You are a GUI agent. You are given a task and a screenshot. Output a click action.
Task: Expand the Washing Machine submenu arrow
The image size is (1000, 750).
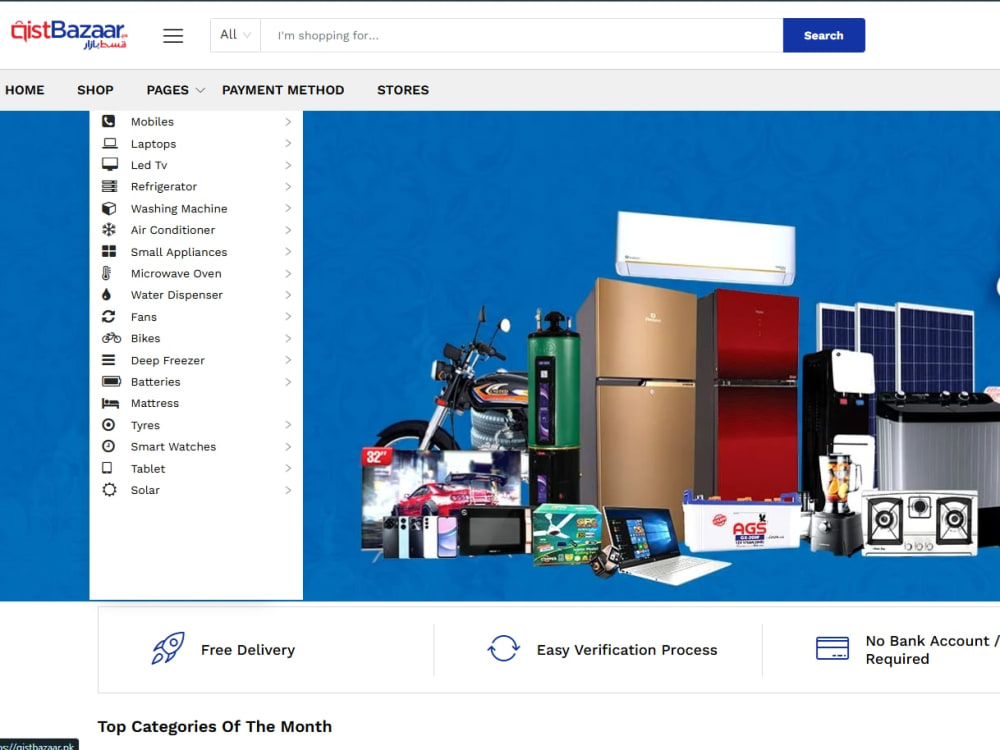click(x=288, y=209)
